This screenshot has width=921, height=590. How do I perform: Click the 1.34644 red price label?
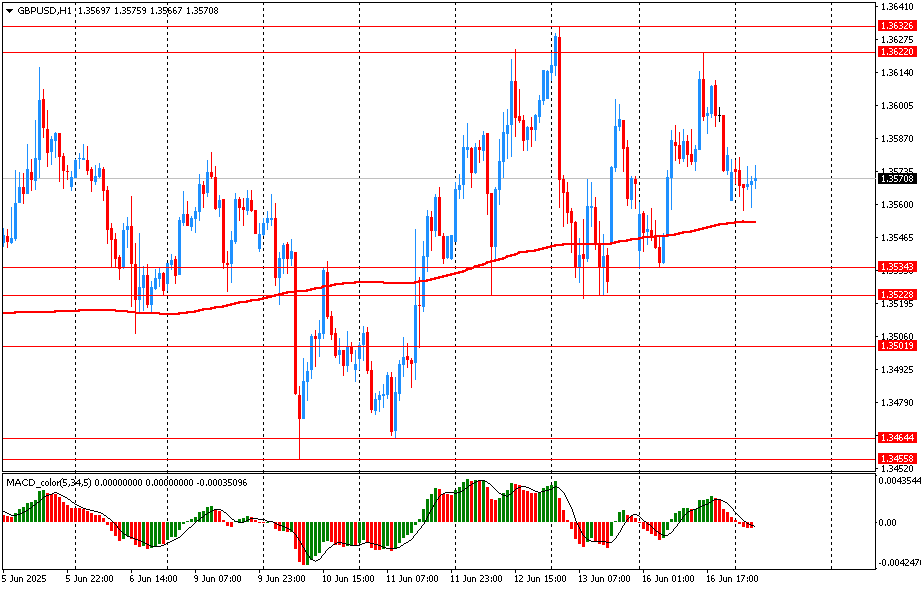pyautogui.click(x=896, y=438)
